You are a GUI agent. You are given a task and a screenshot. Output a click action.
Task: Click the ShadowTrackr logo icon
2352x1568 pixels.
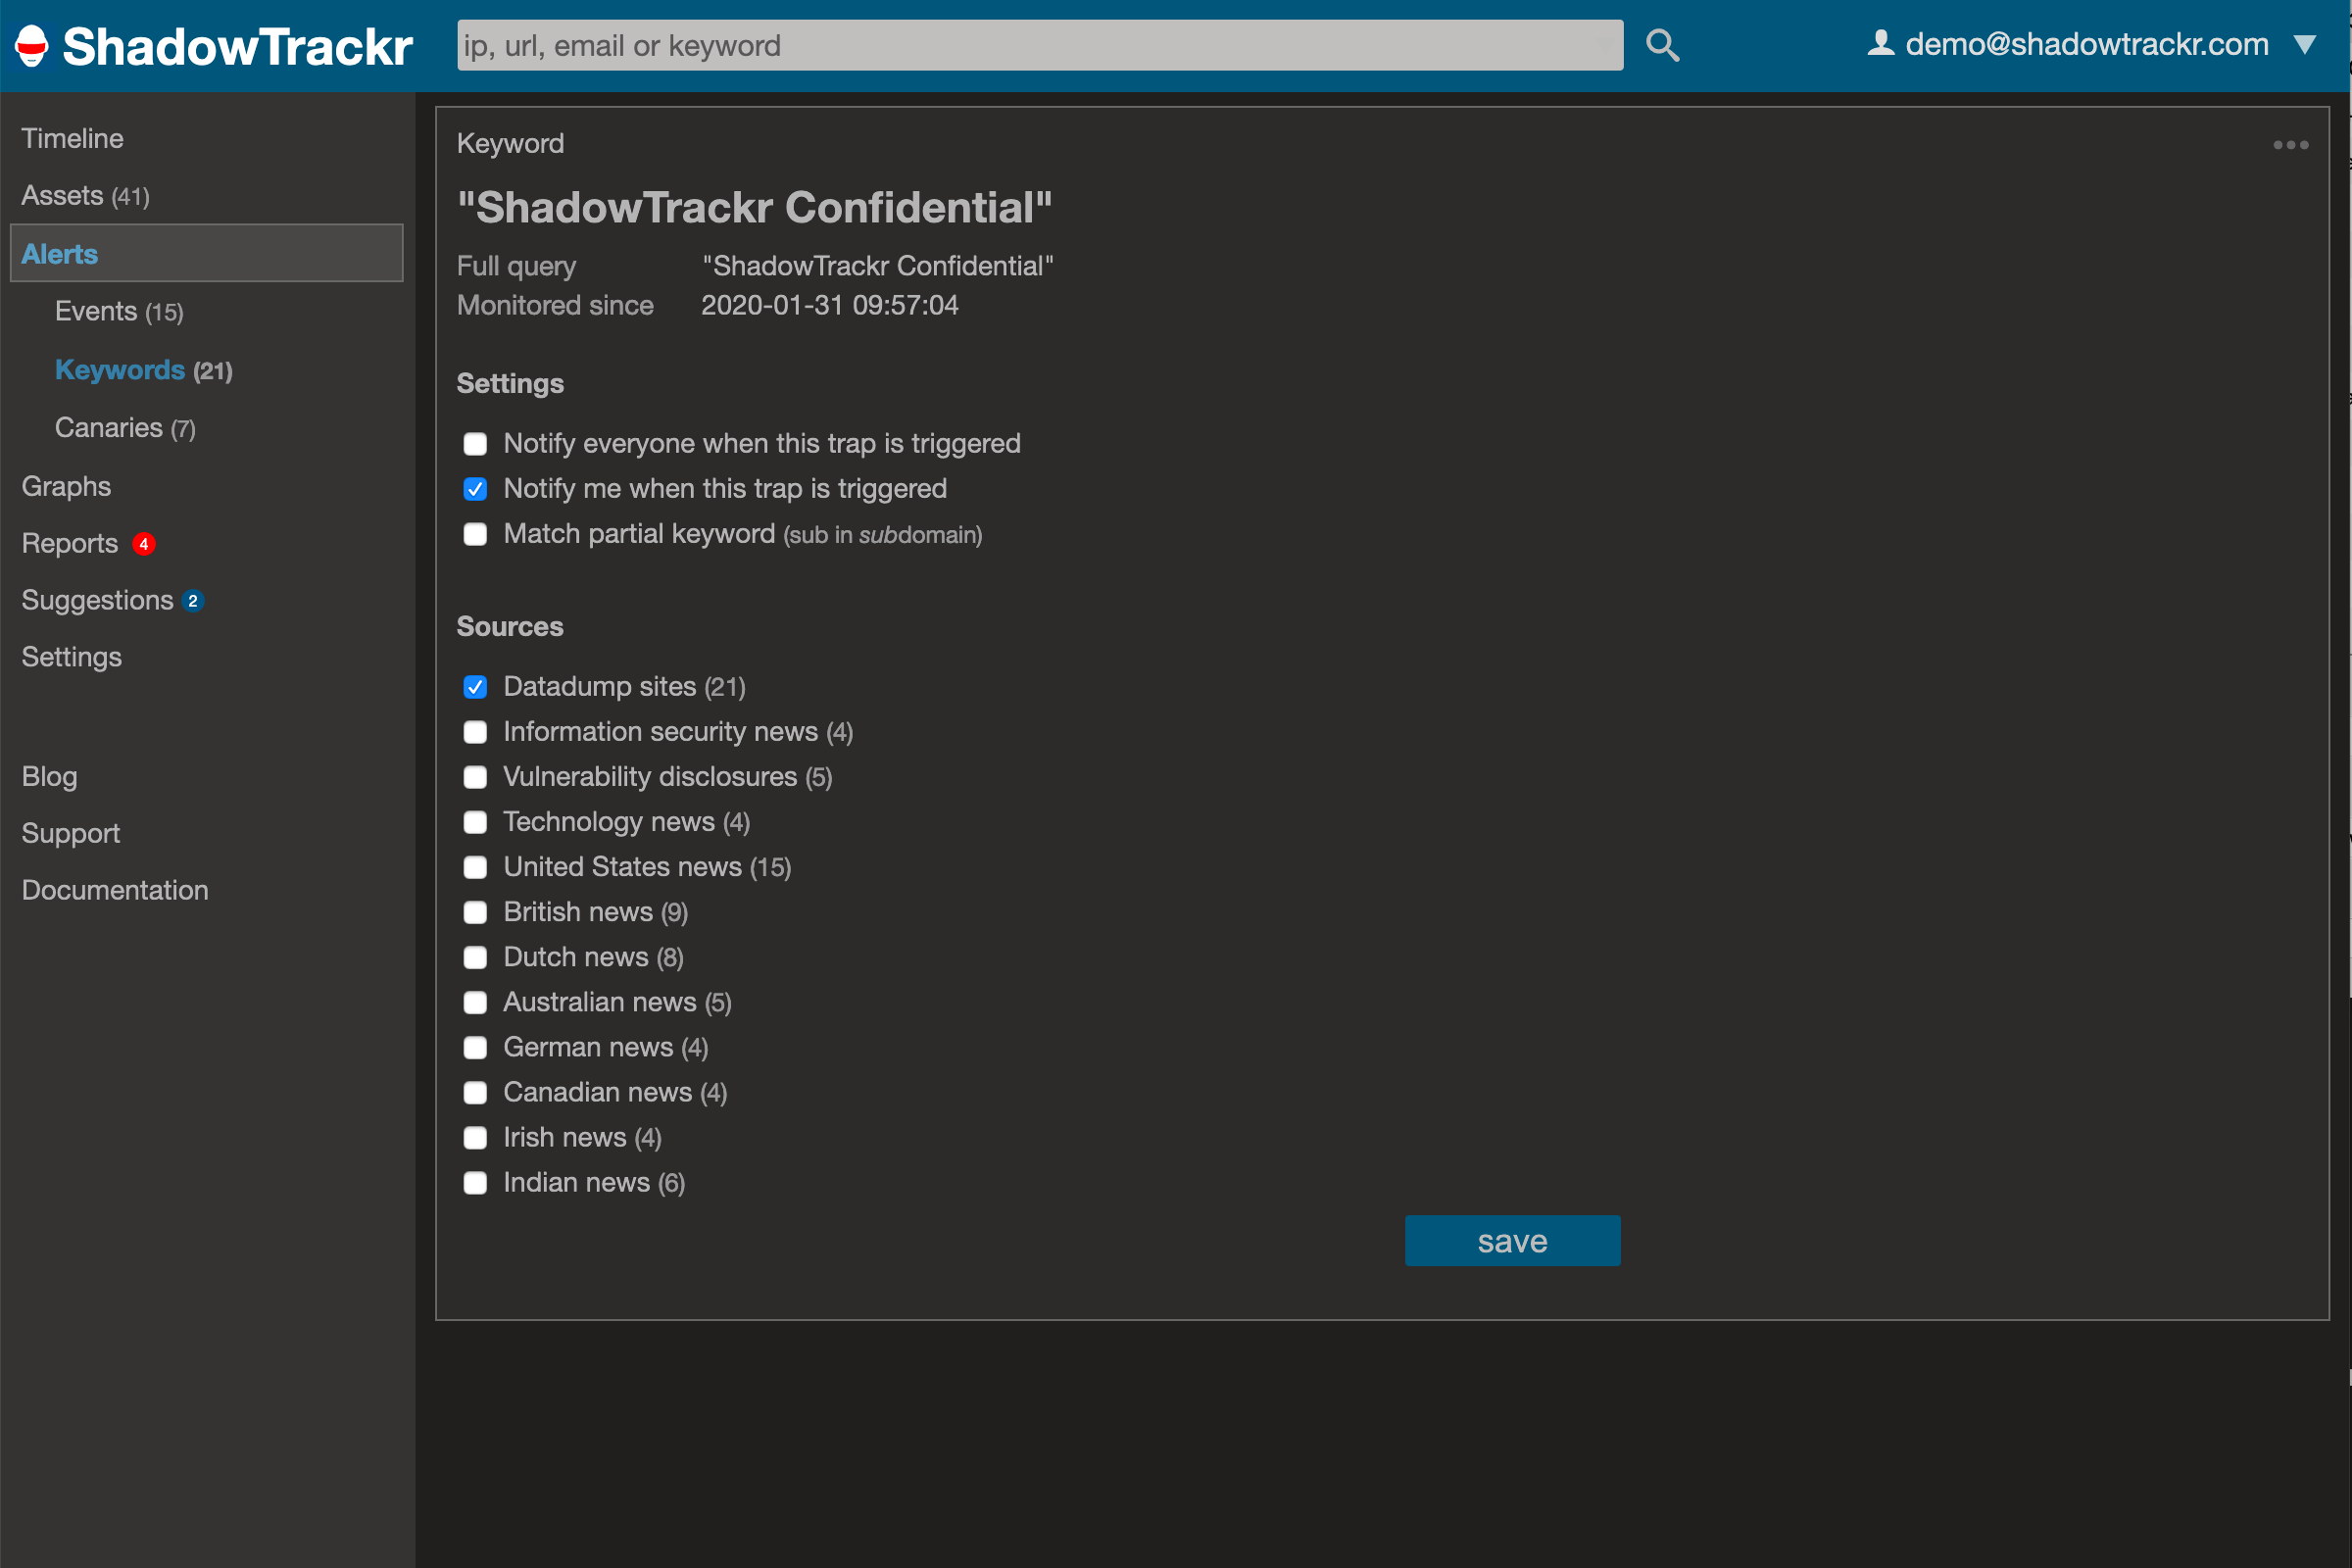point(31,44)
